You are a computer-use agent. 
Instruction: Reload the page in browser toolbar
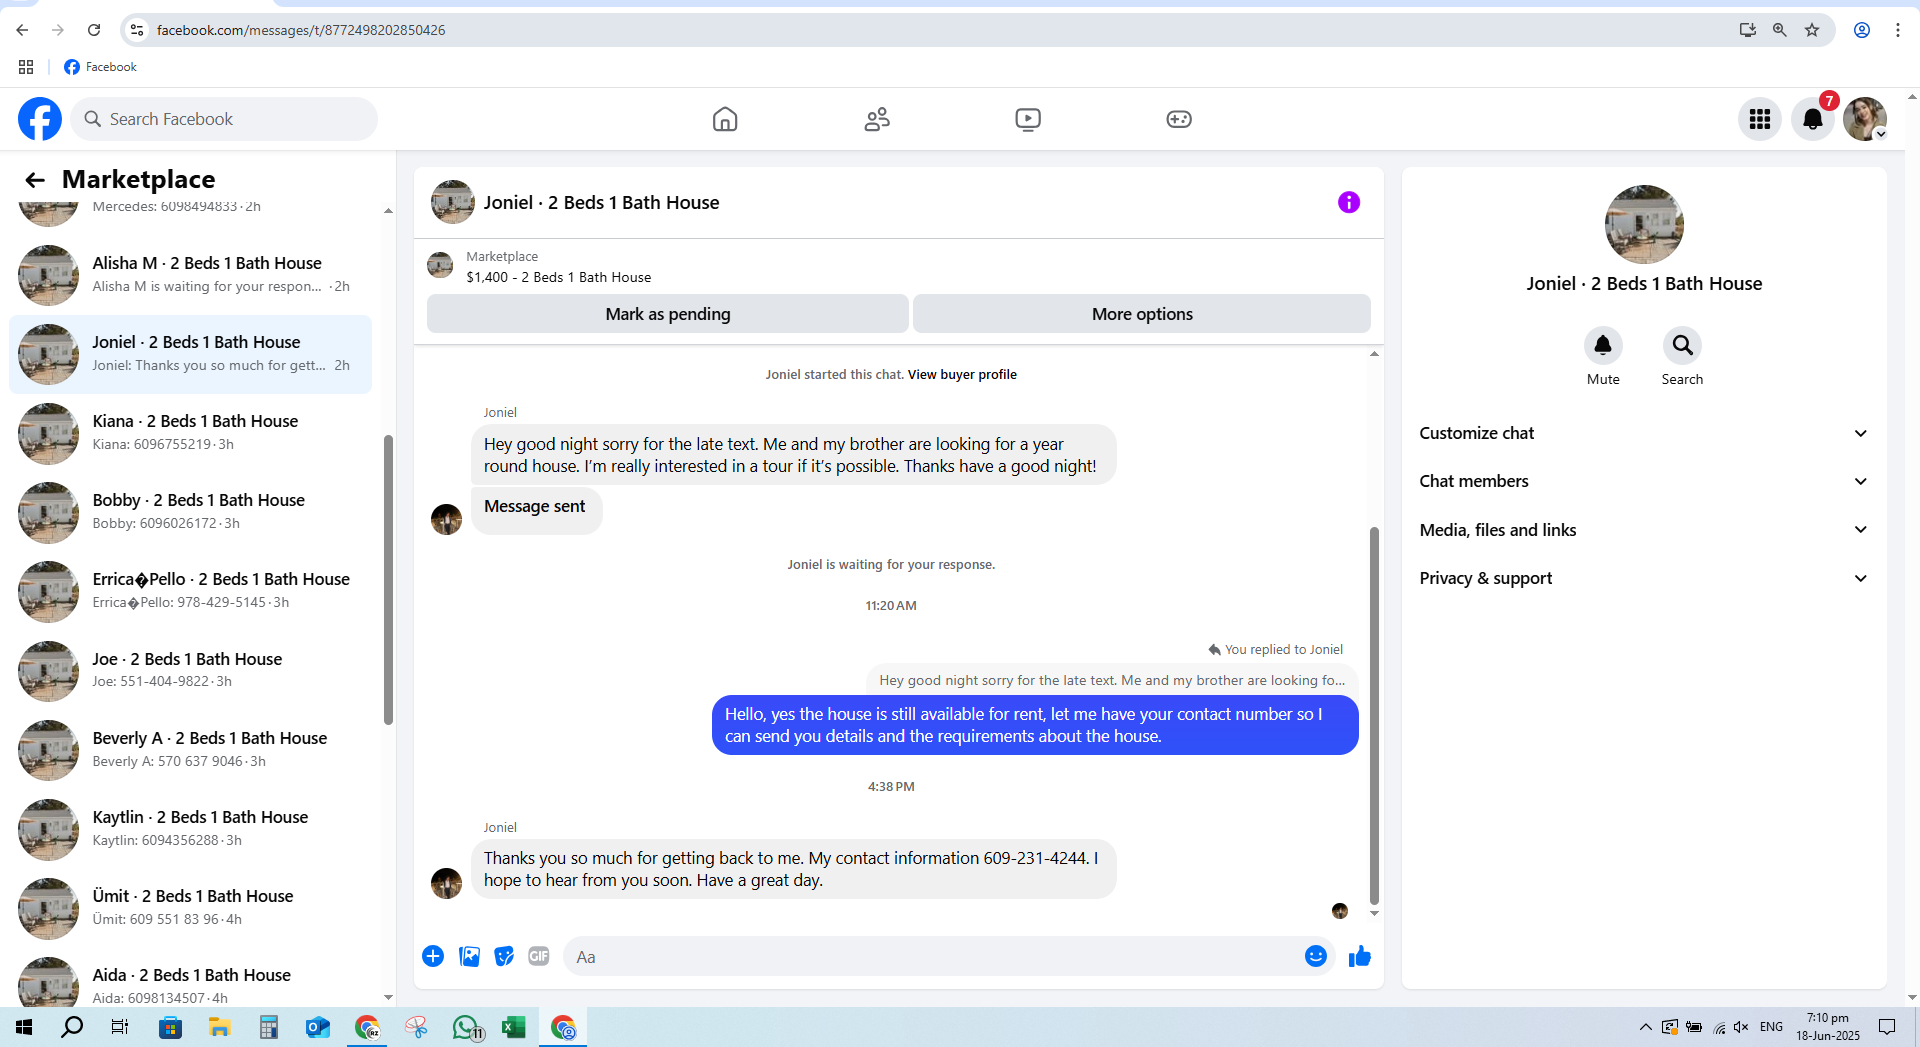(94, 30)
